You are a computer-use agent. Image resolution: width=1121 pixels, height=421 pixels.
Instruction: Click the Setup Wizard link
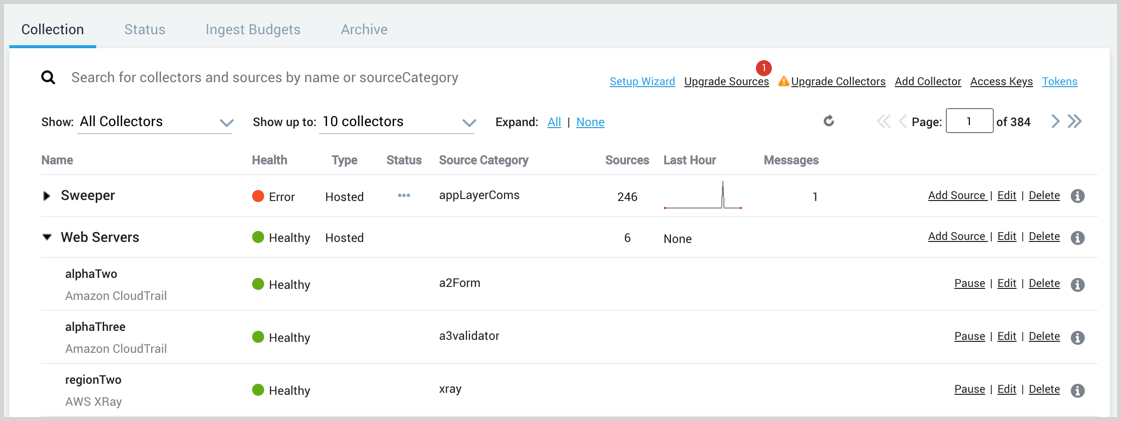[x=642, y=82]
